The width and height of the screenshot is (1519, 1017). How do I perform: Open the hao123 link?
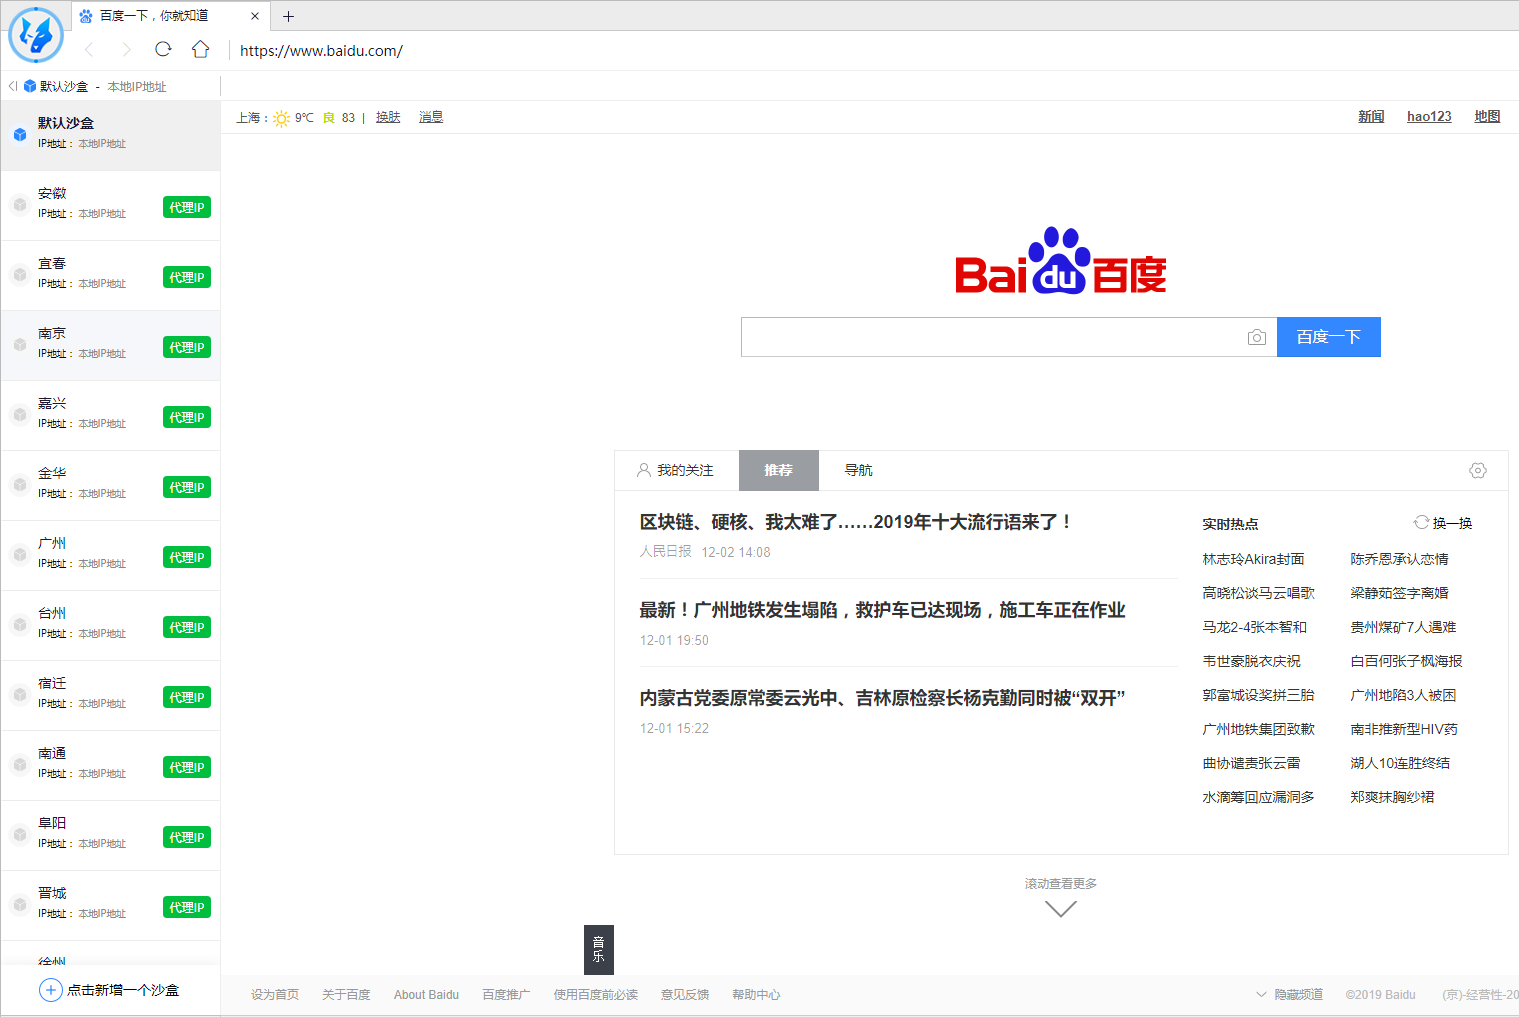click(x=1429, y=117)
